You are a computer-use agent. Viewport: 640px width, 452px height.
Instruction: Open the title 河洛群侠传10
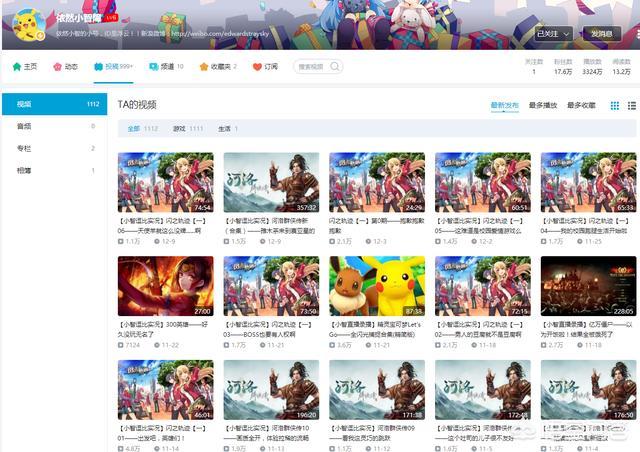tap(267, 433)
